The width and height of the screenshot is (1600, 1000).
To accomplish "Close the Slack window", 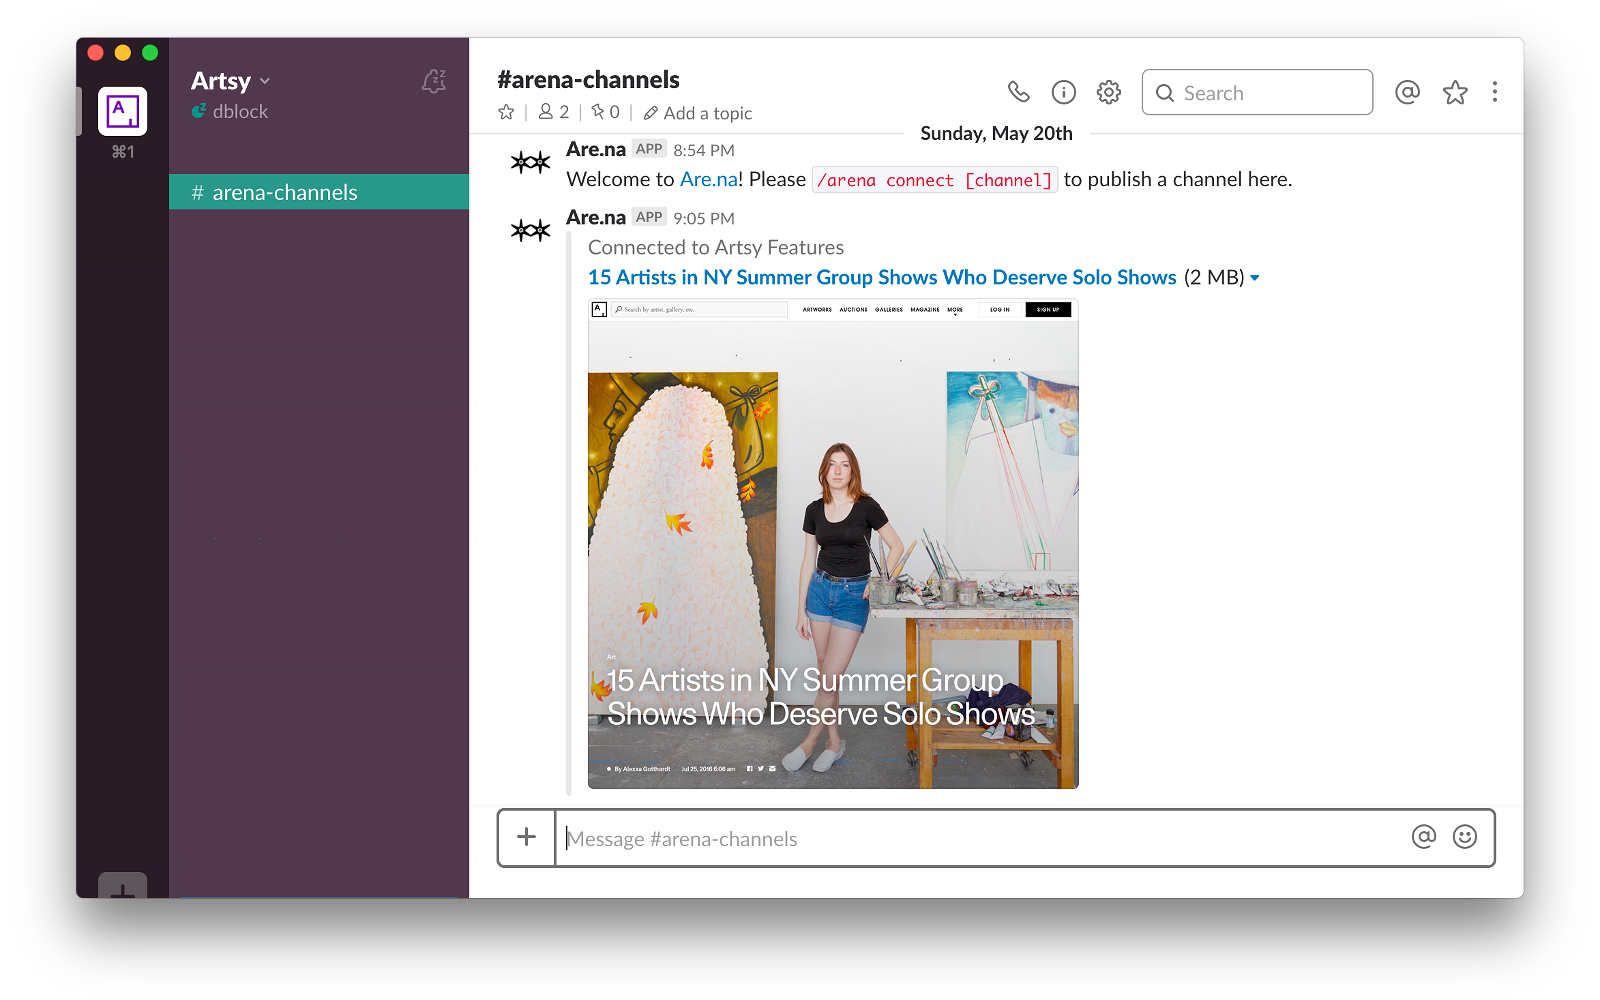I will (96, 53).
